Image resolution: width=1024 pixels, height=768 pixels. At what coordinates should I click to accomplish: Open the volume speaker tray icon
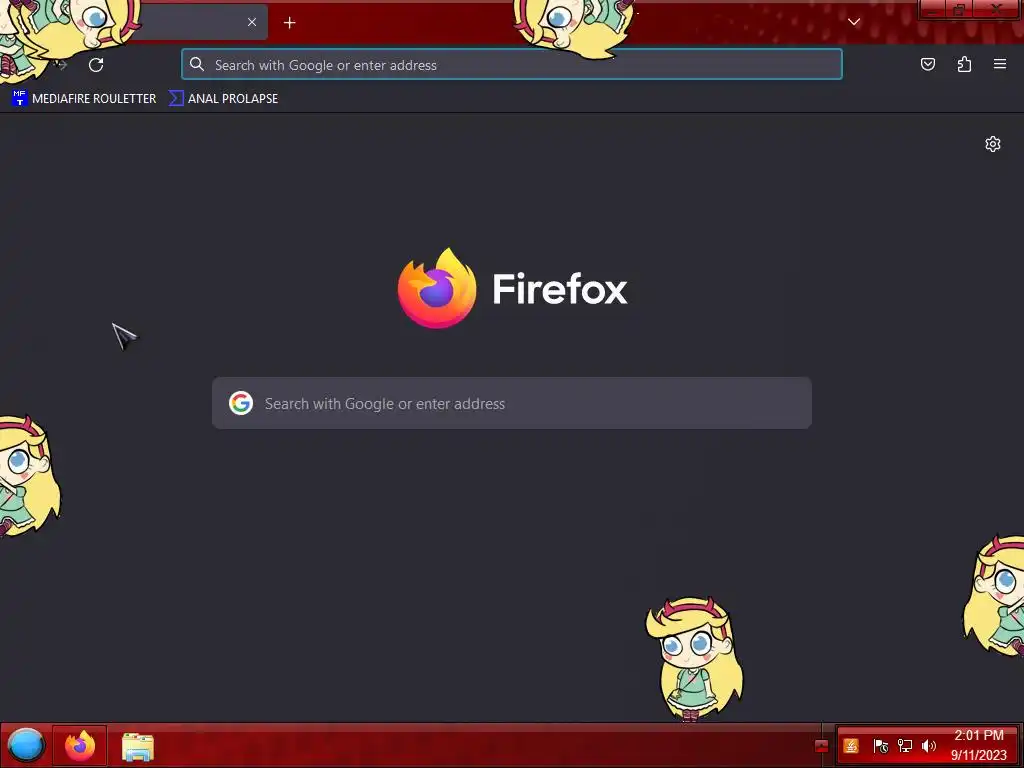[x=929, y=745]
